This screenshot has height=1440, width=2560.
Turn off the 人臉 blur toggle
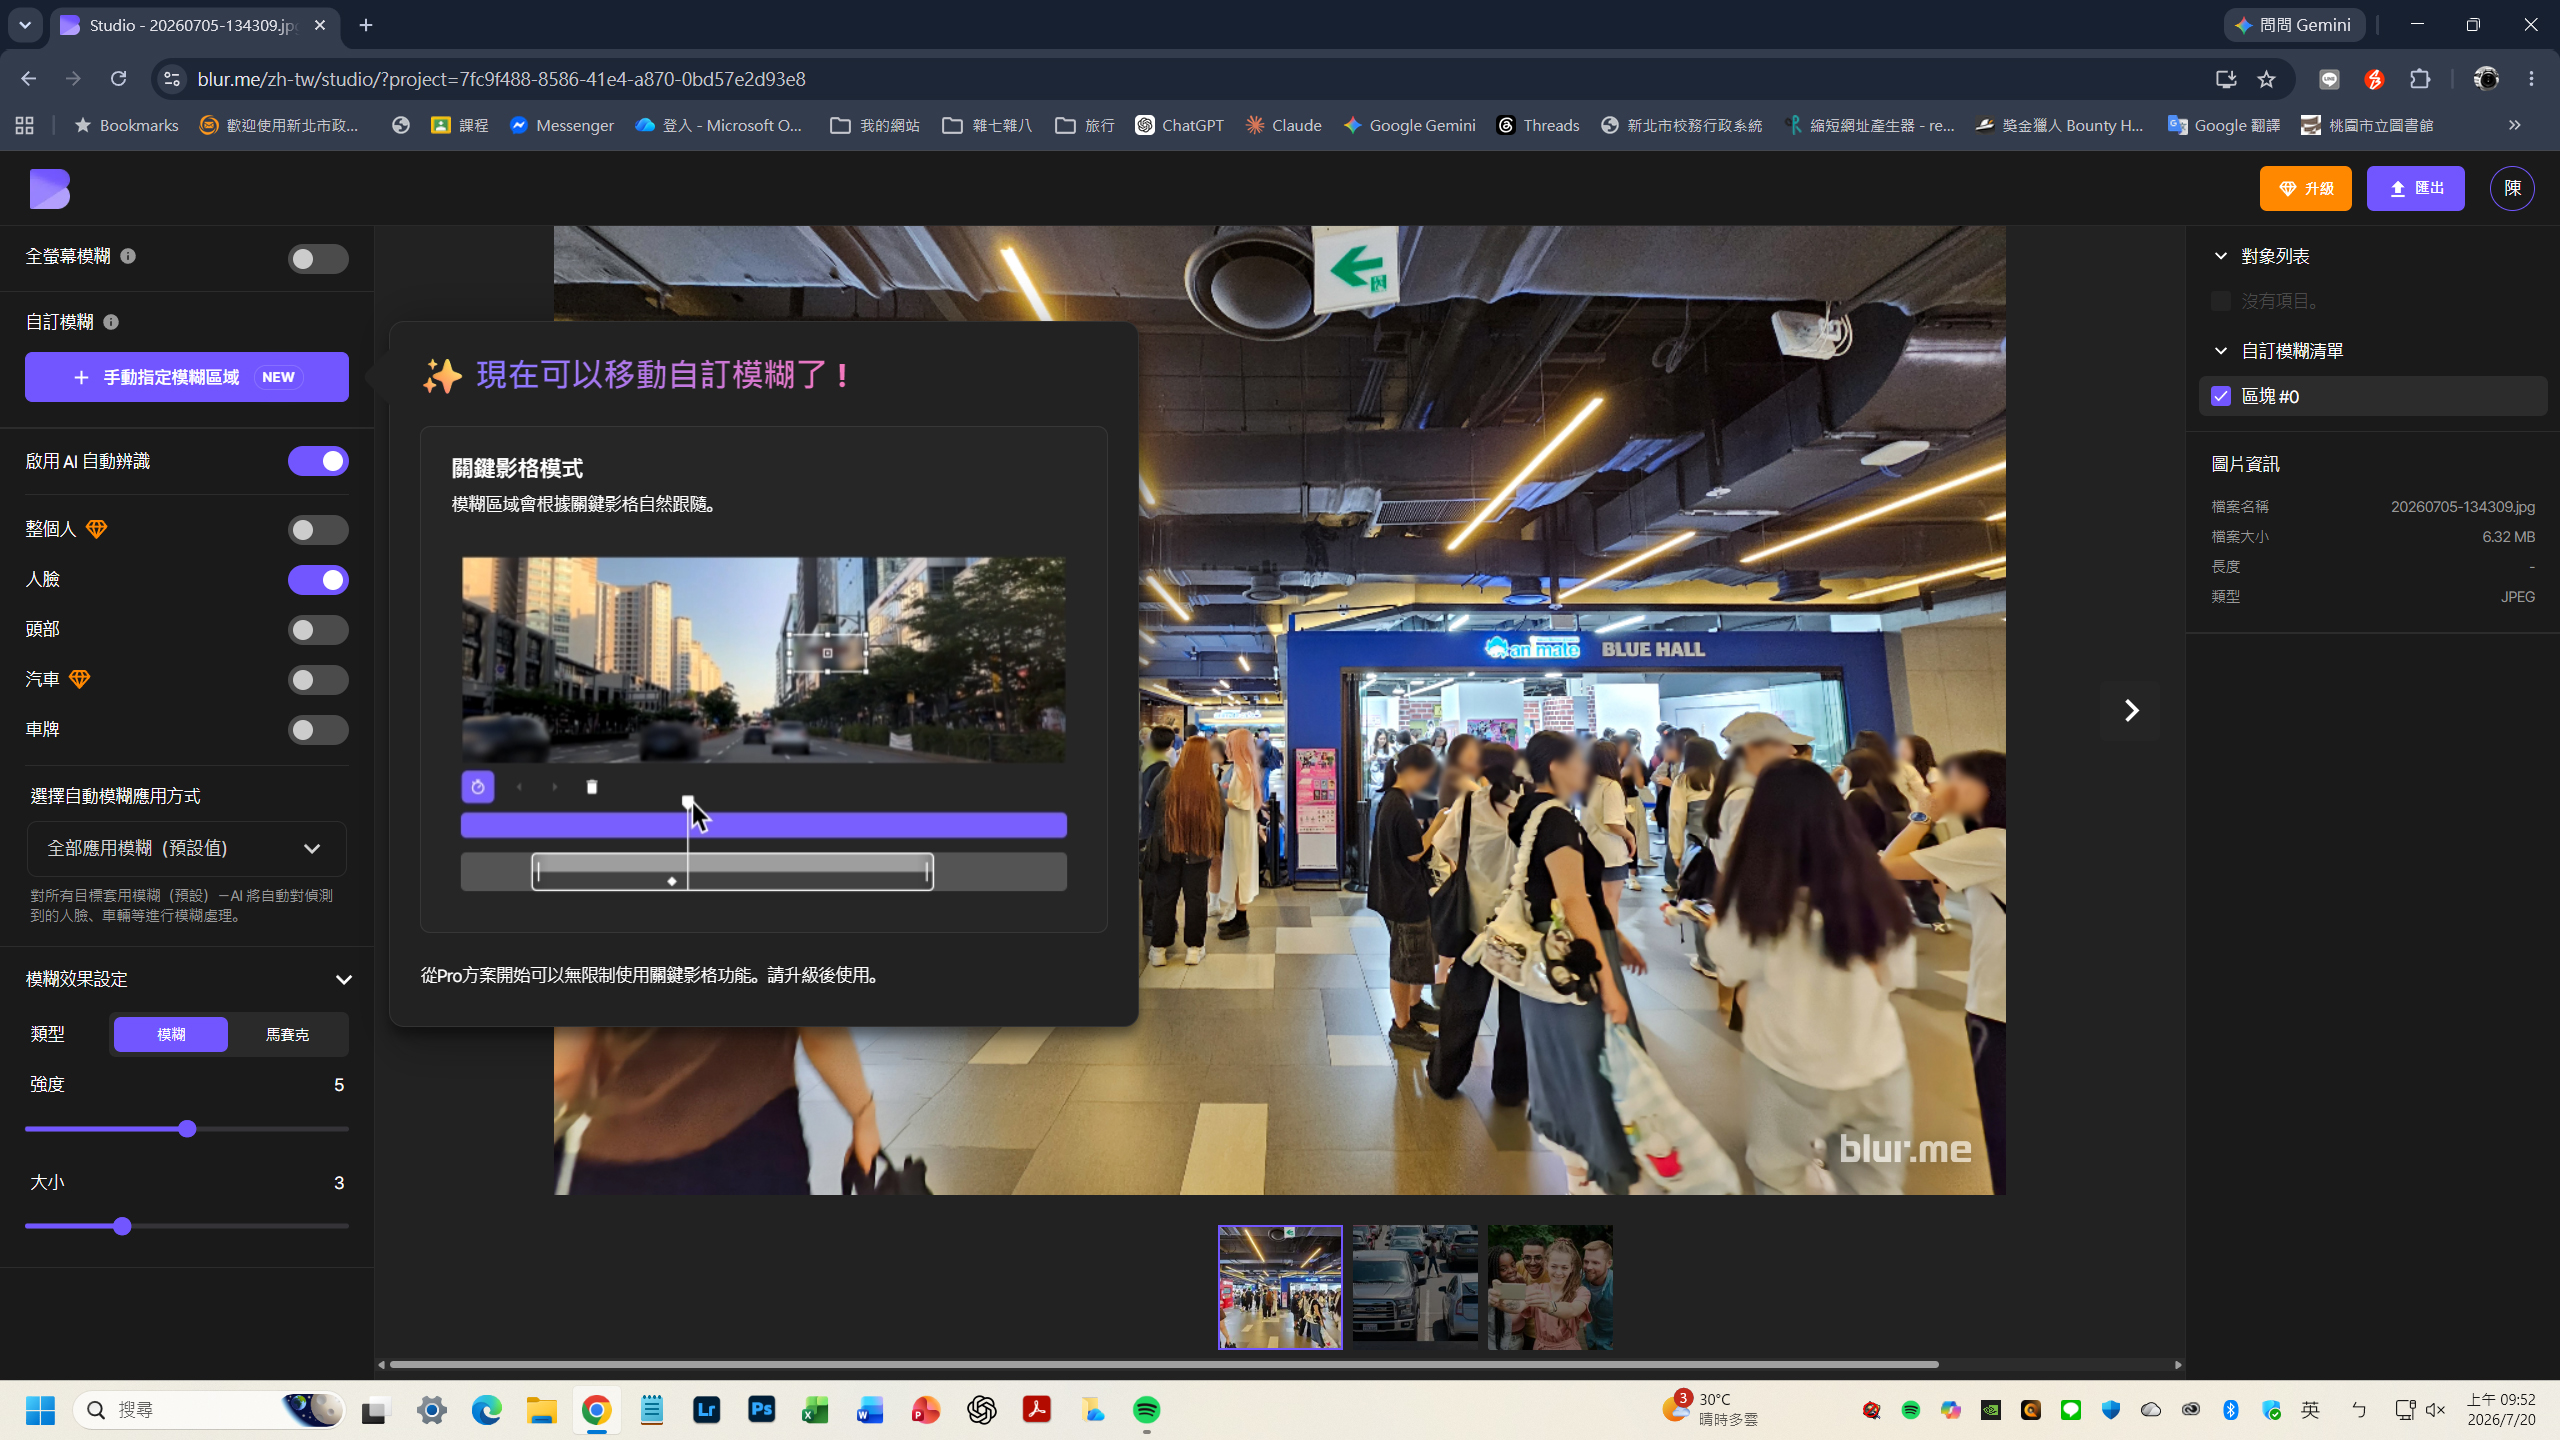tap(318, 580)
